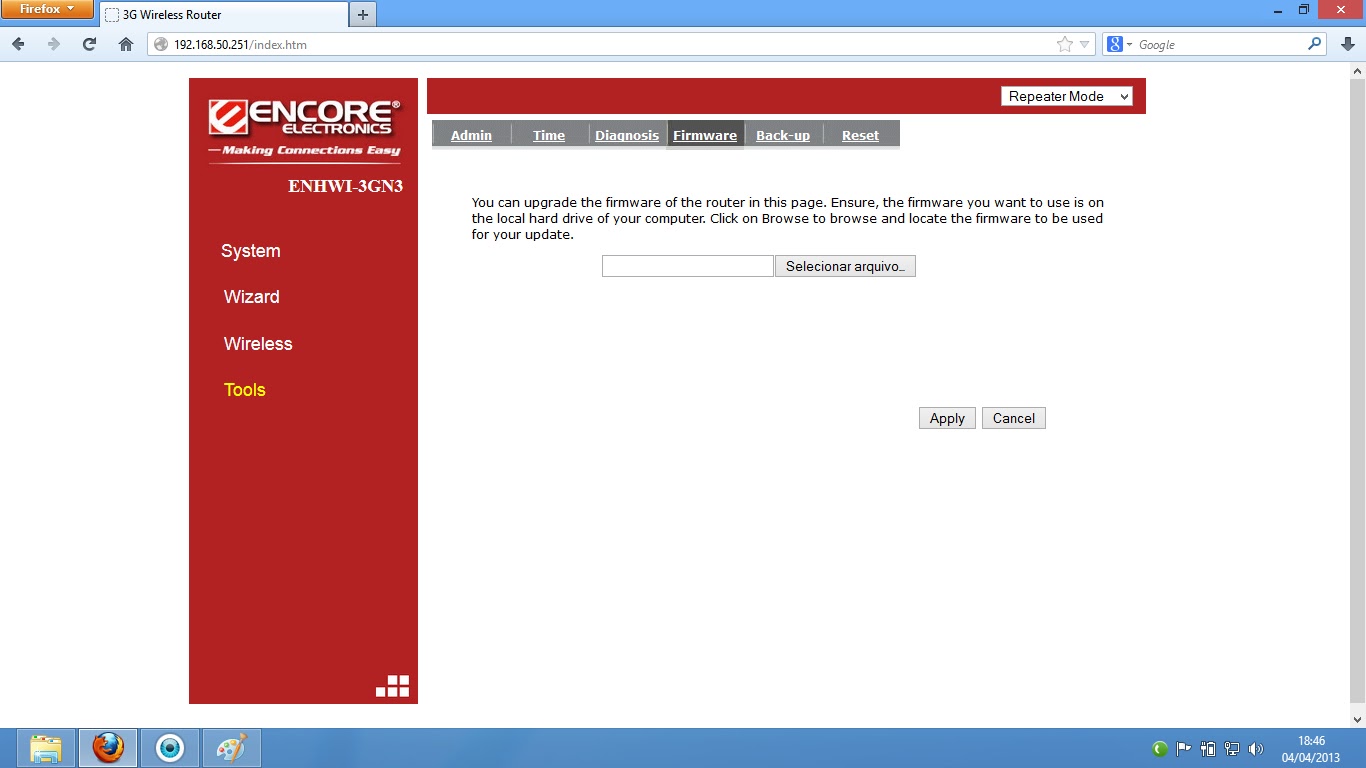Click the firmware file path input field
This screenshot has width=1366, height=768.
tap(687, 265)
